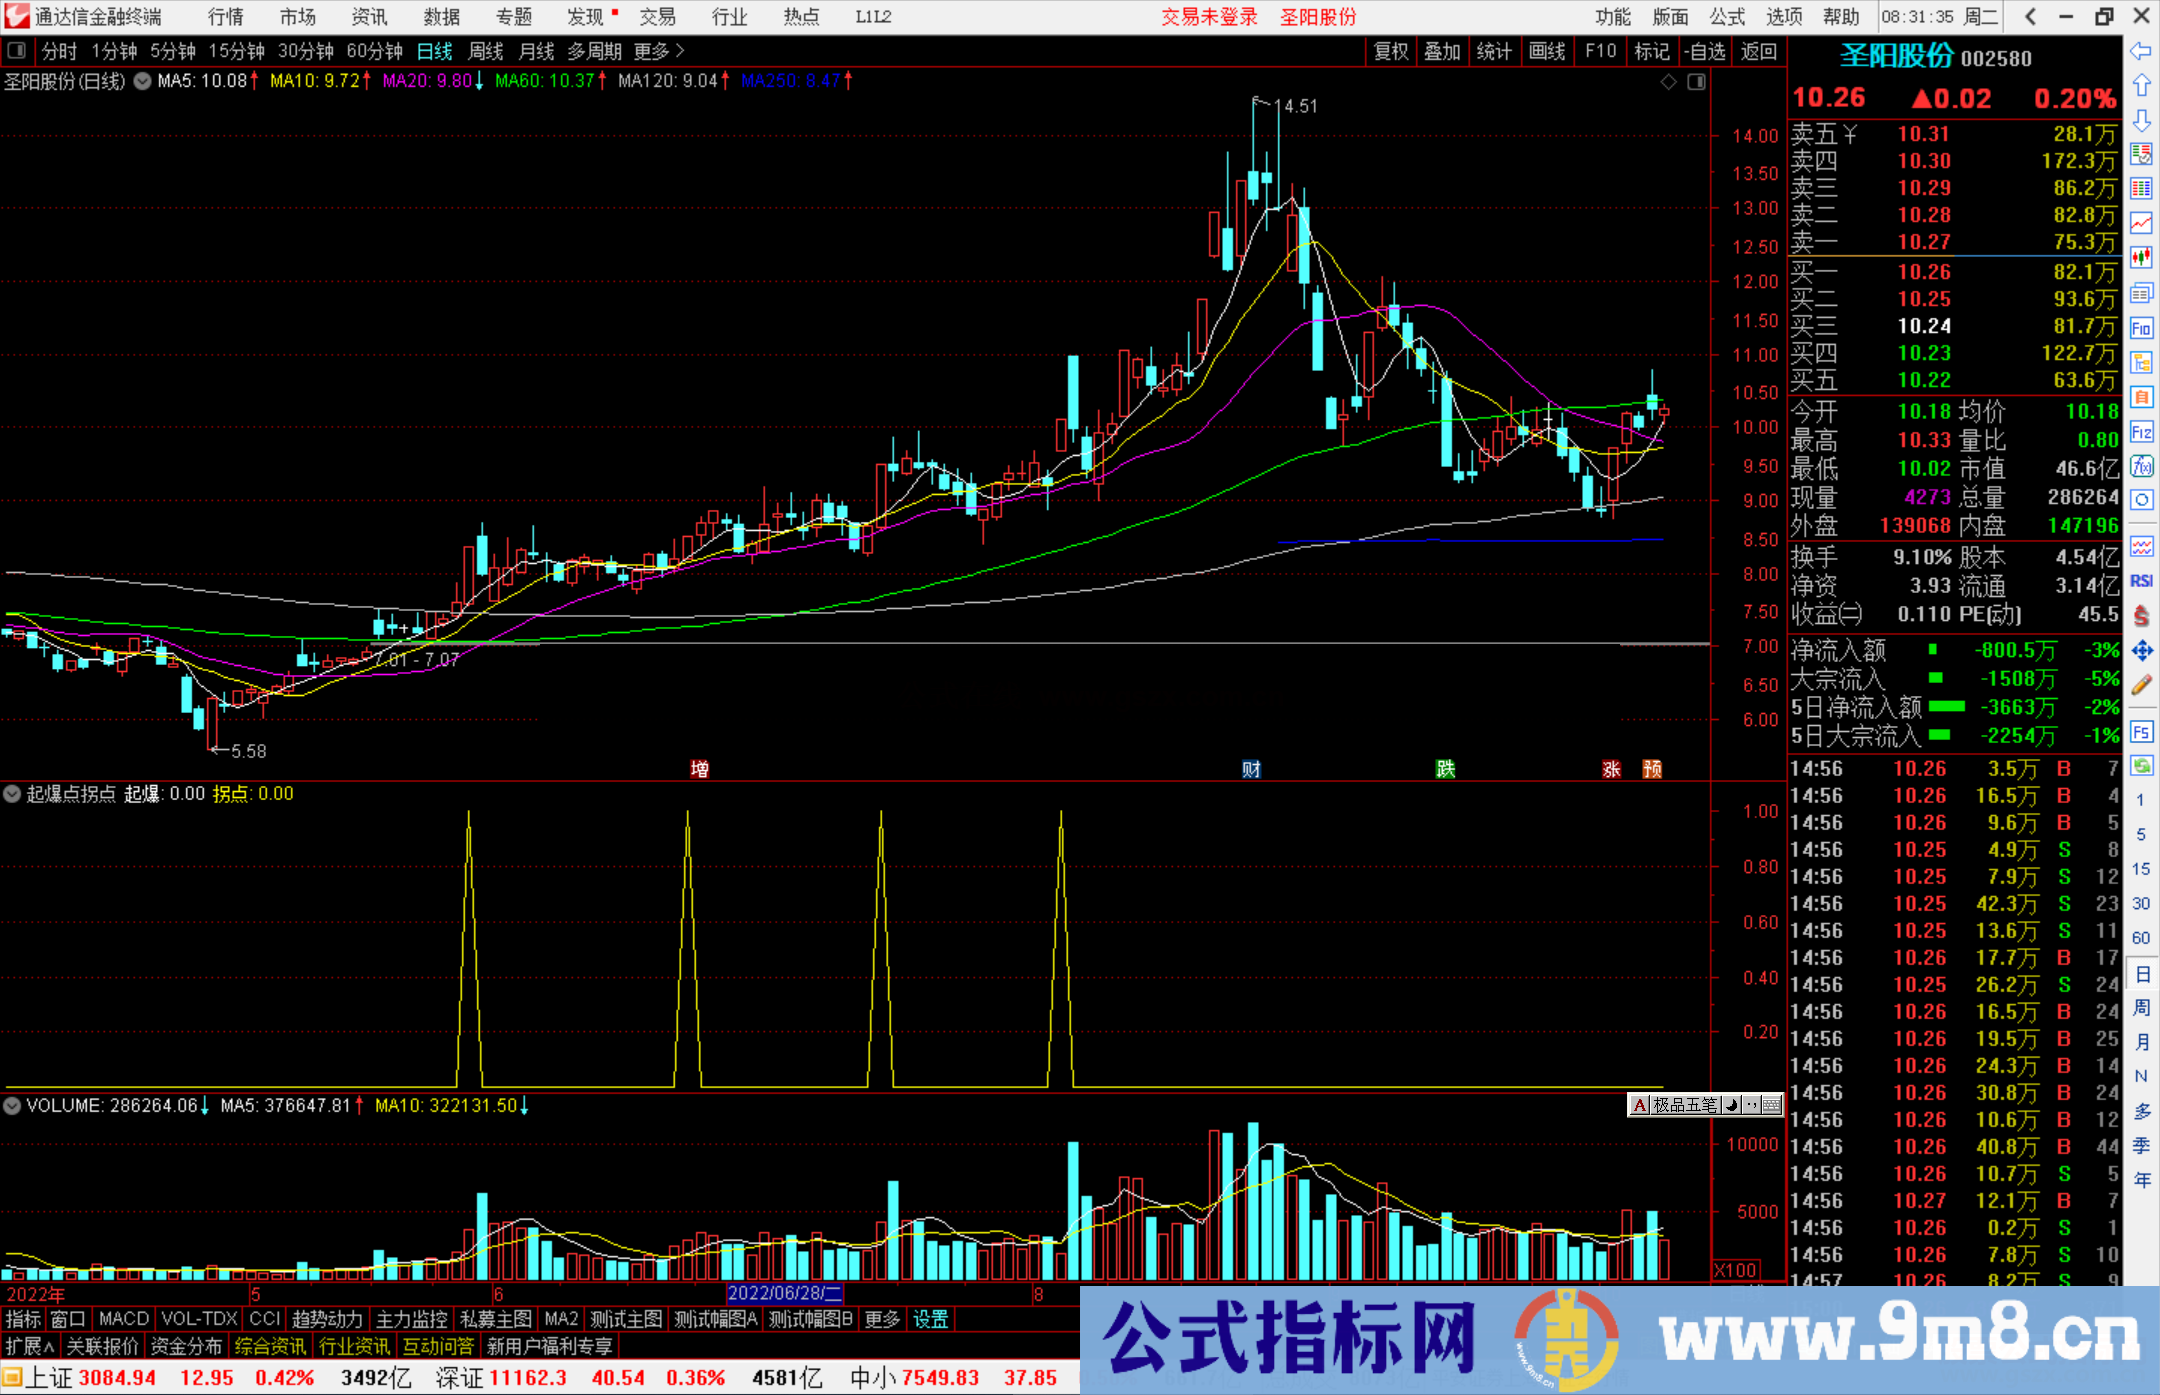The height and width of the screenshot is (1395, 2160).
Task: Open the VOLUME indicator dropdown circle
Action: (12, 1106)
